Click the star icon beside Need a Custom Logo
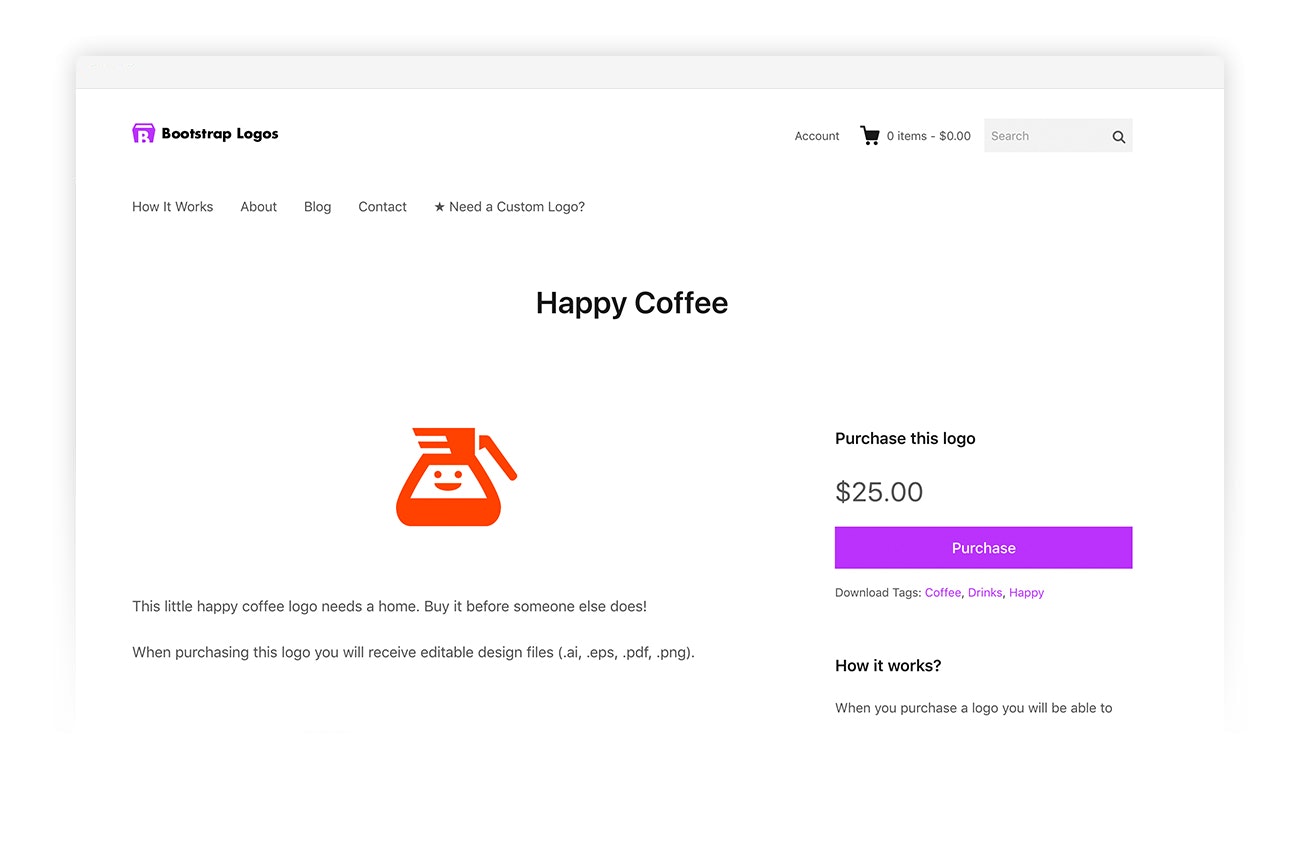Screen dimensions: 1300x850 click(x=439, y=206)
